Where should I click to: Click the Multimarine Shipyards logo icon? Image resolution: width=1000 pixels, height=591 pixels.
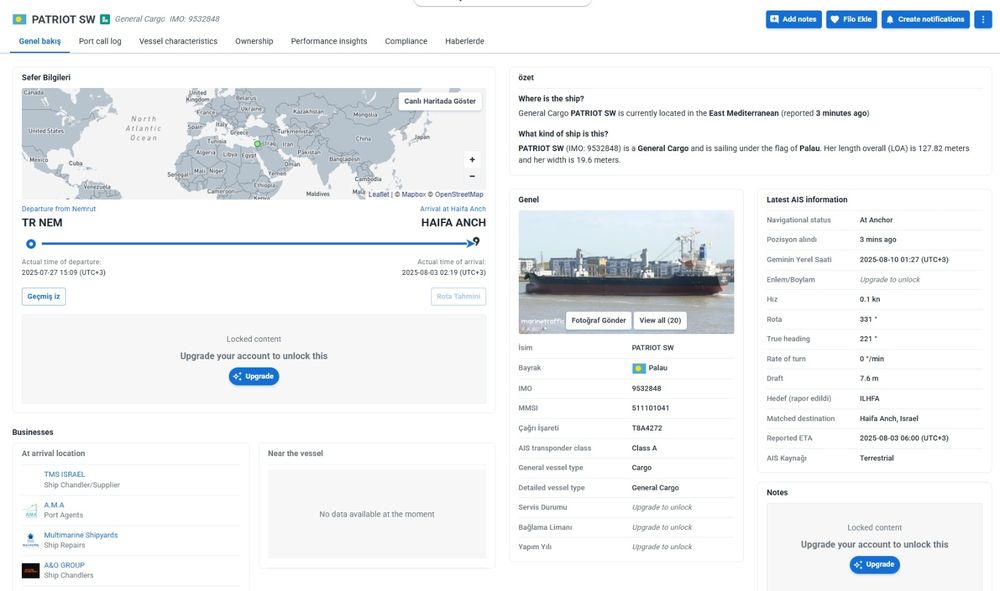(x=30, y=540)
